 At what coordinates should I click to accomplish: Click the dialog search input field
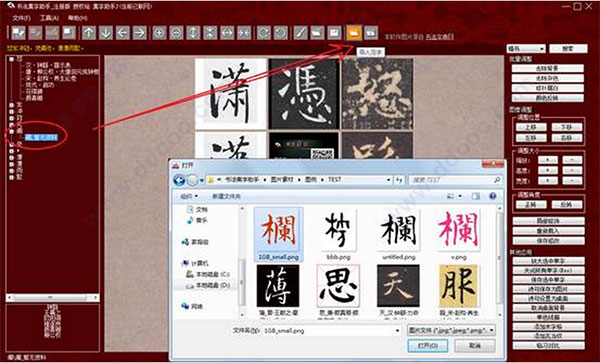pos(455,180)
